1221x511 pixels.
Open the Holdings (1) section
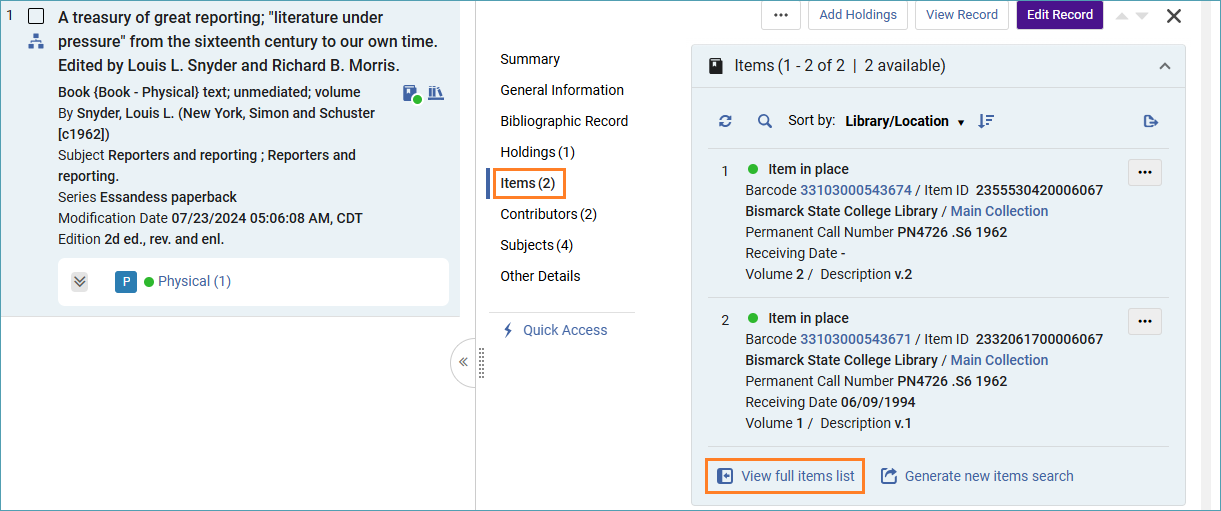[537, 152]
